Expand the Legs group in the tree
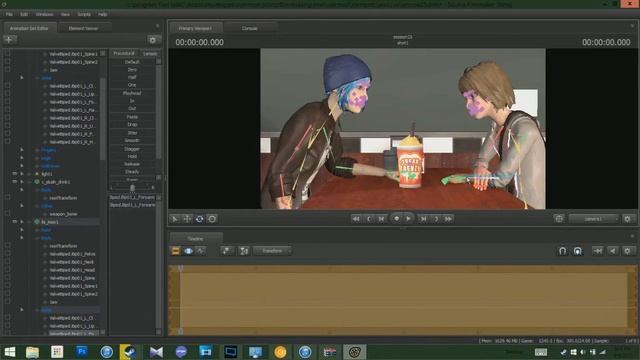Viewport: 640px width, 360px height. click(22, 158)
